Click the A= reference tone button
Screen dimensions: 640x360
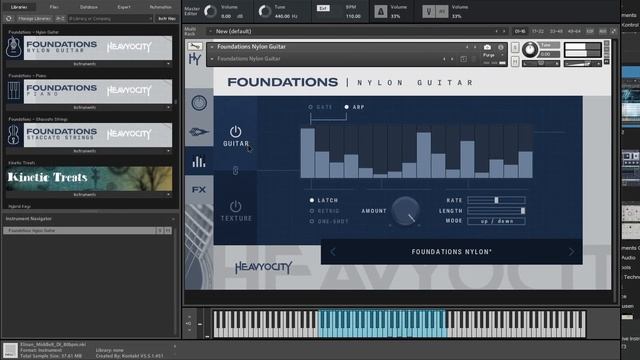click(x=442, y=11)
